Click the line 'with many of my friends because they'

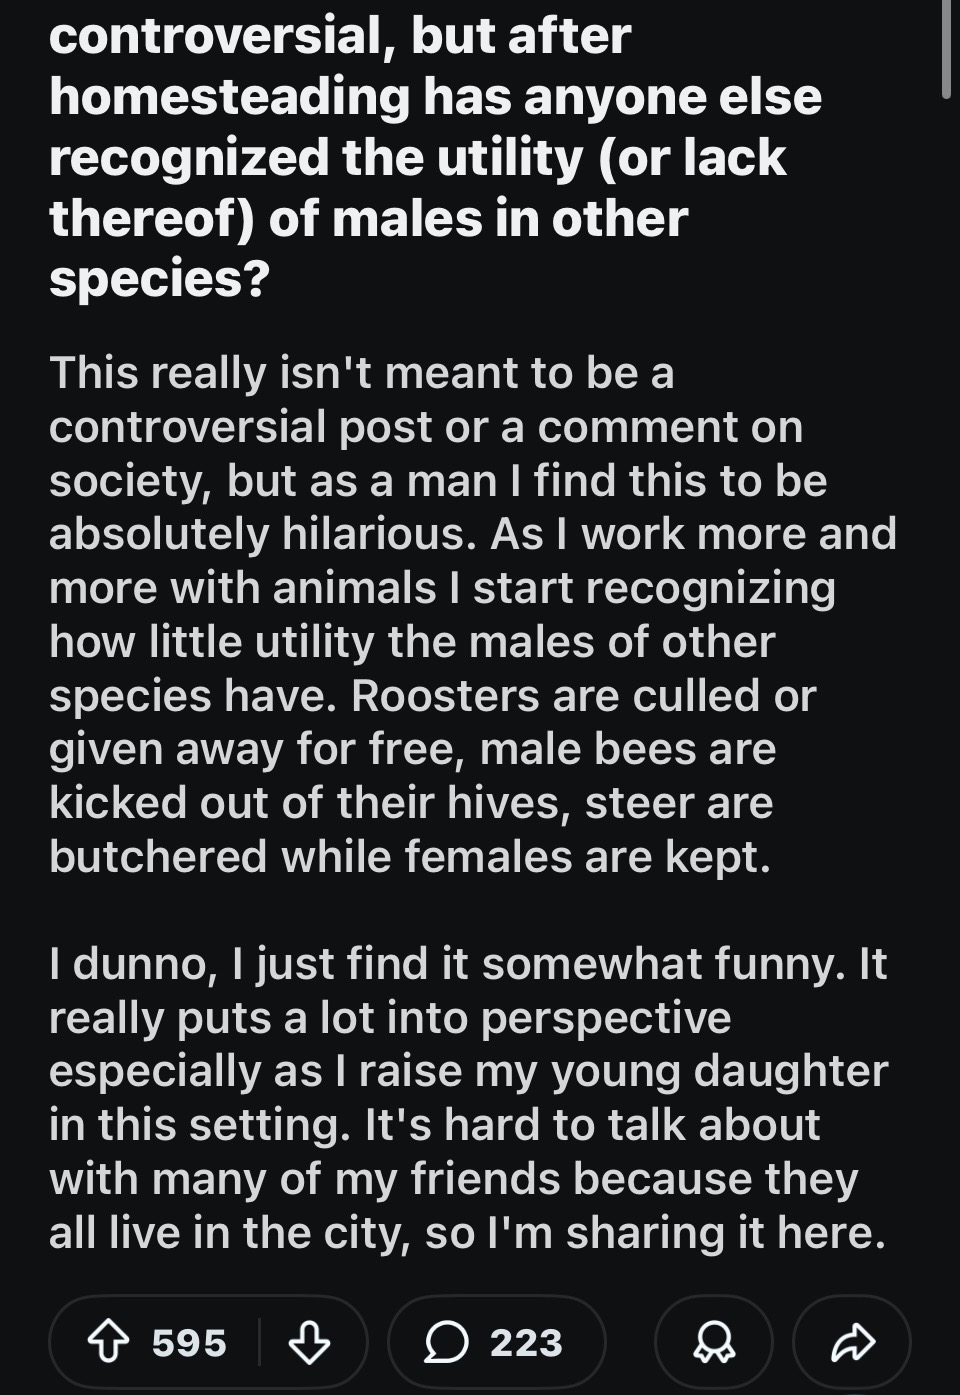click(x=453, y=1179)
